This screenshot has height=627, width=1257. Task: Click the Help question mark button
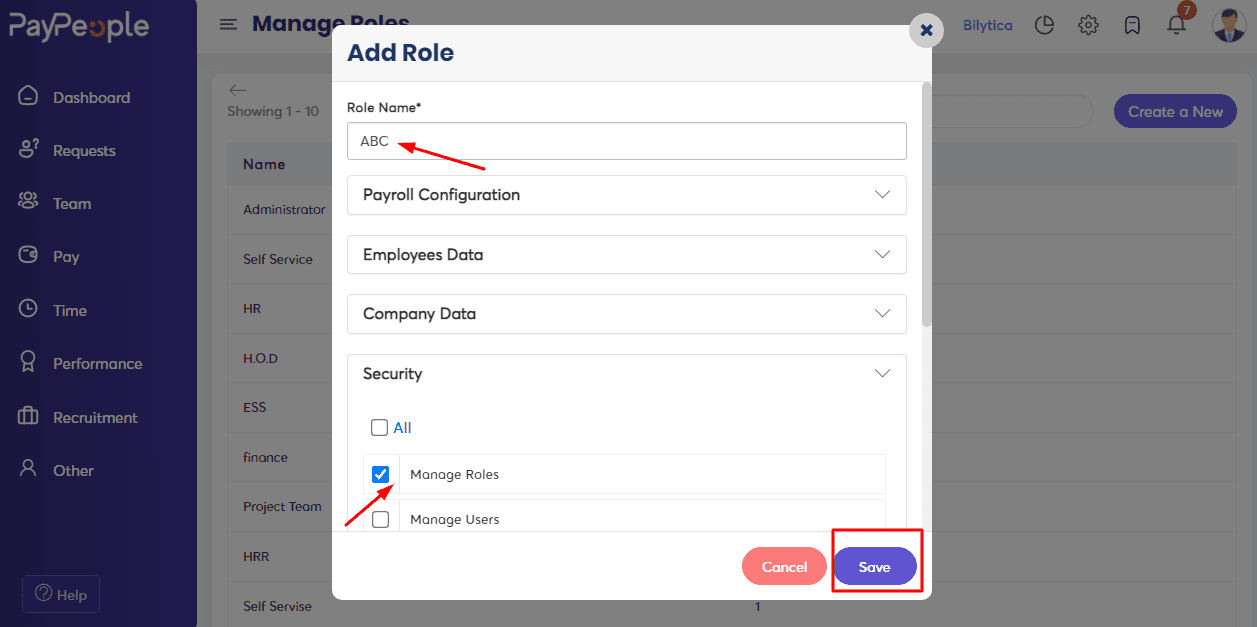tap(61, 594)
